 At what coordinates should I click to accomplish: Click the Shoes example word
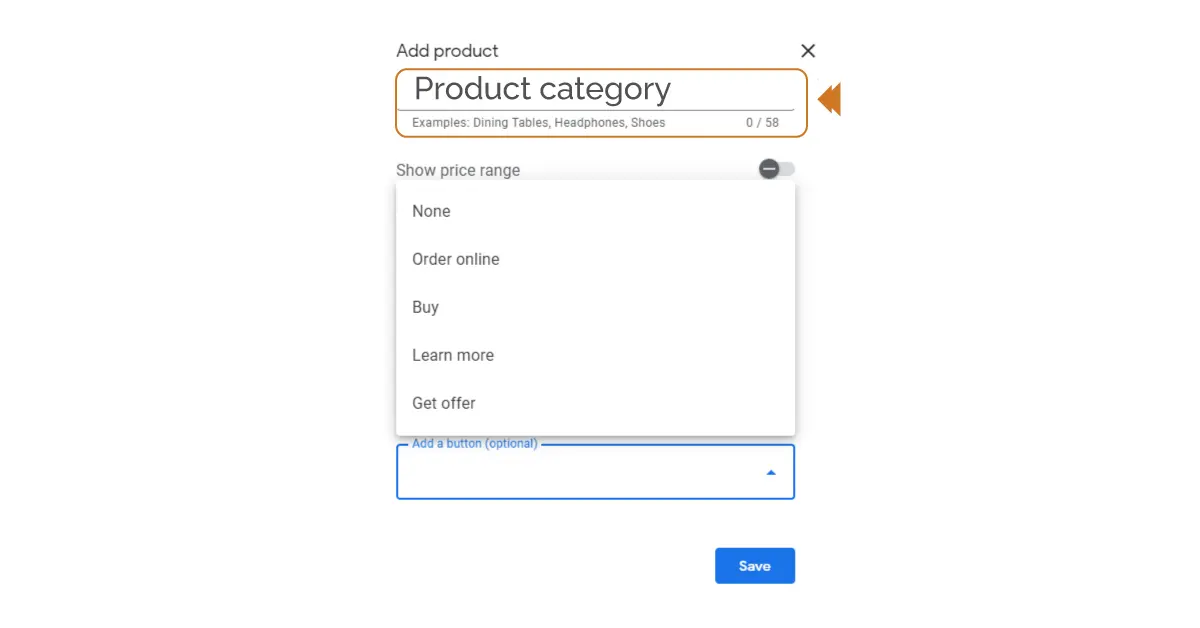(648, 123)
